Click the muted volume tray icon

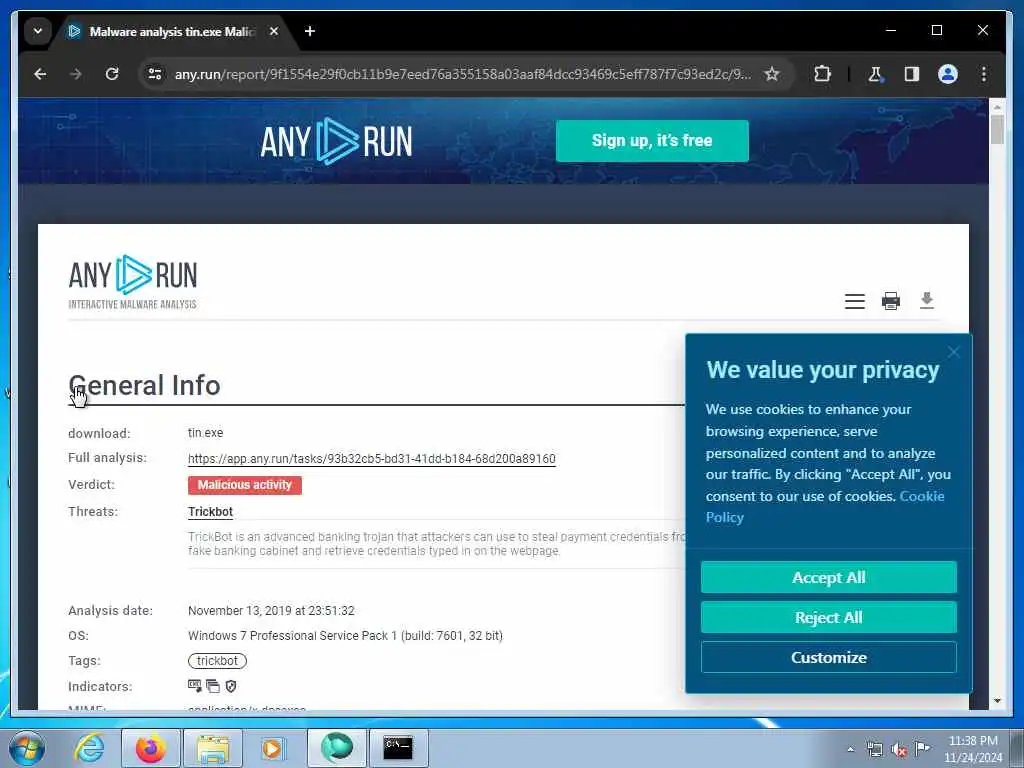tap(899, 749)
